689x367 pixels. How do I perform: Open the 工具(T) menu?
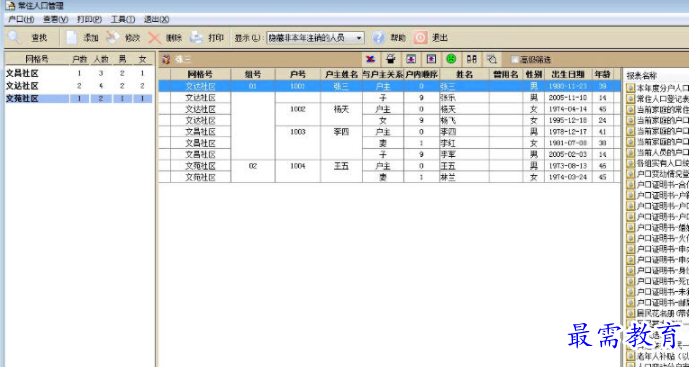(x=123, y=19)
